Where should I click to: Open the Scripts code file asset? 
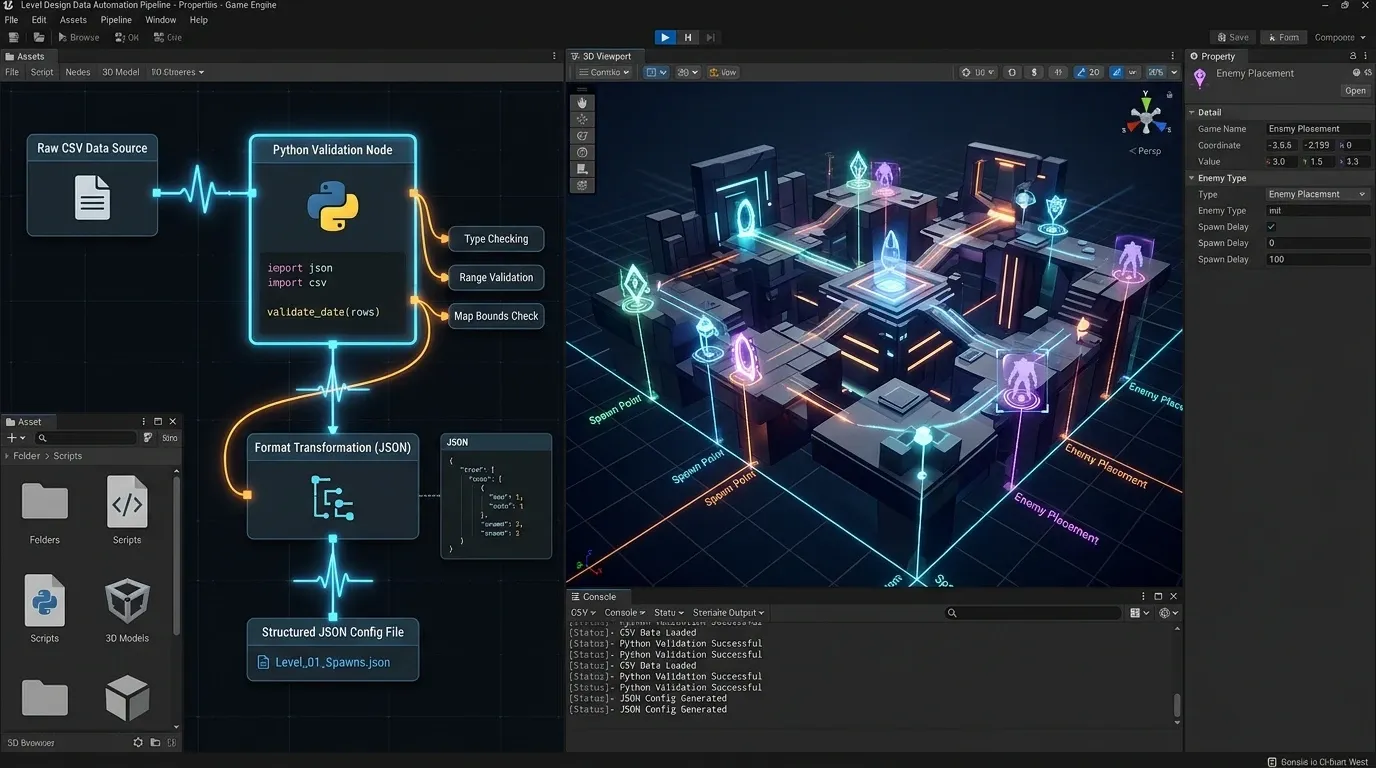click(127, 502)
